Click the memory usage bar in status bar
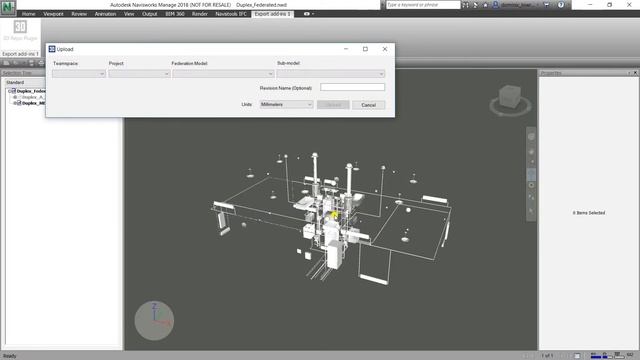 [x=619, y=356]
